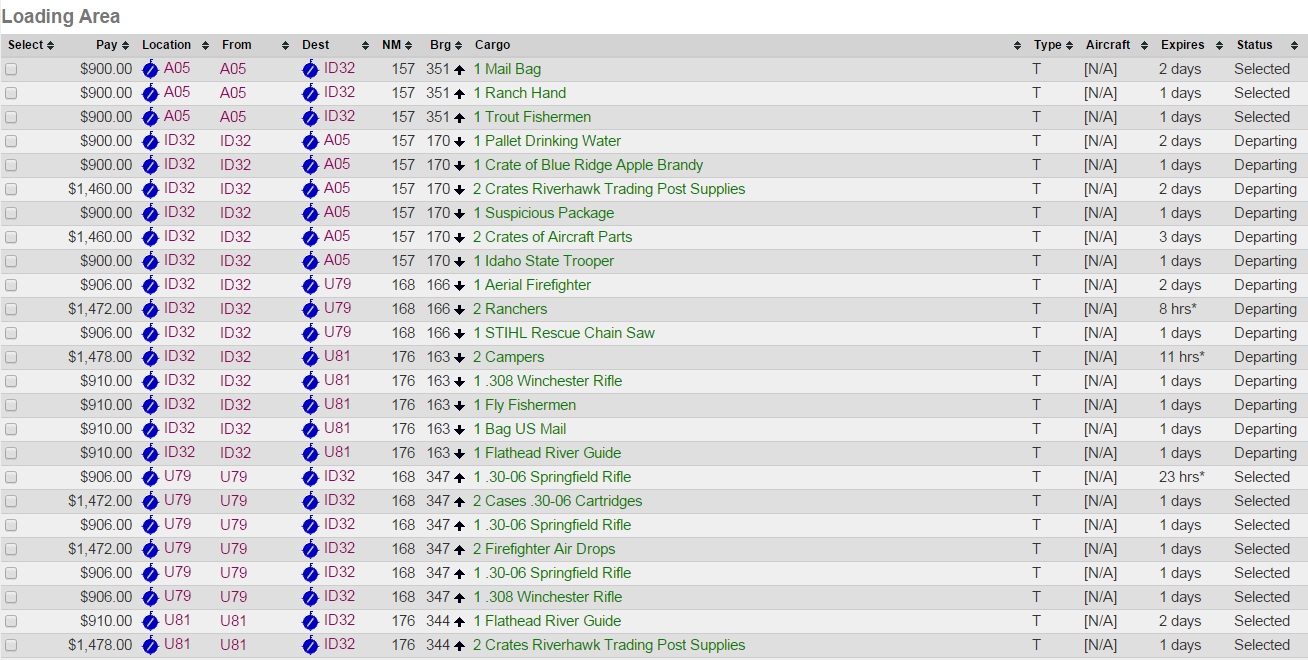Open the 1 STIHL Rescue Chain Saw link

(564, 333)
